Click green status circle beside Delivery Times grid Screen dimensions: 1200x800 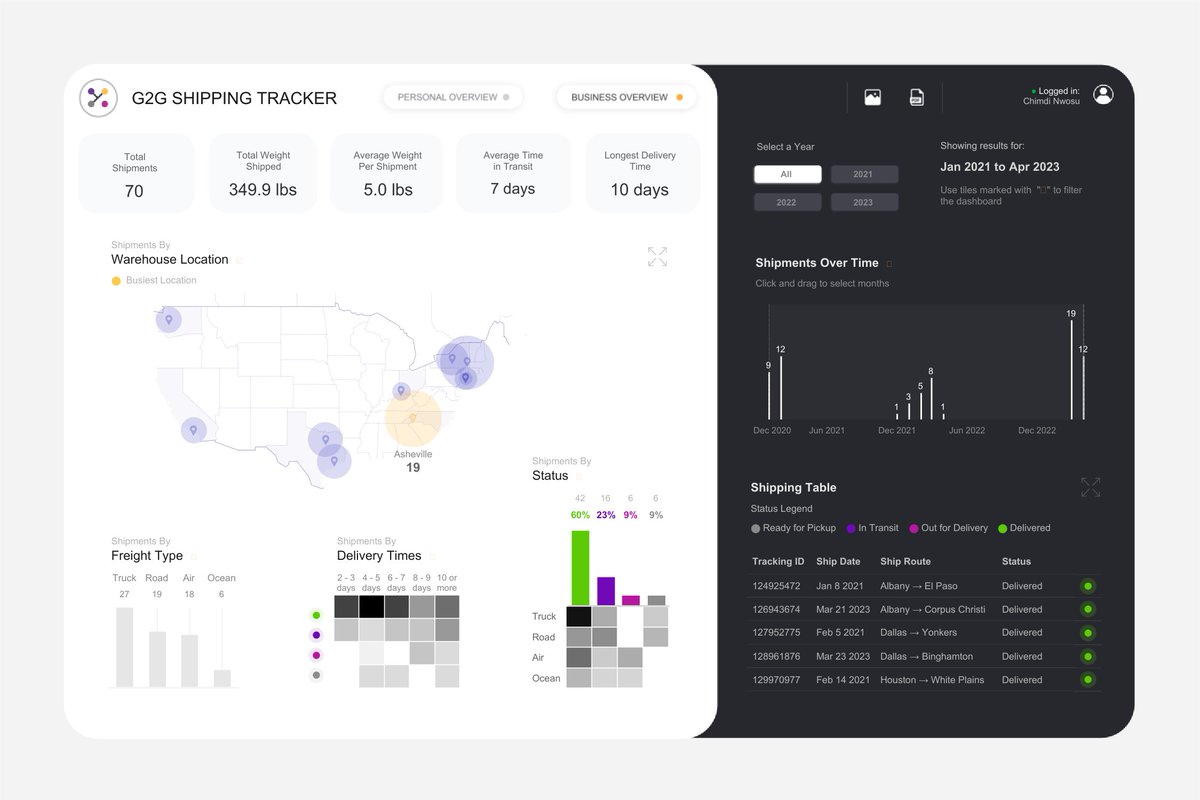316,615
